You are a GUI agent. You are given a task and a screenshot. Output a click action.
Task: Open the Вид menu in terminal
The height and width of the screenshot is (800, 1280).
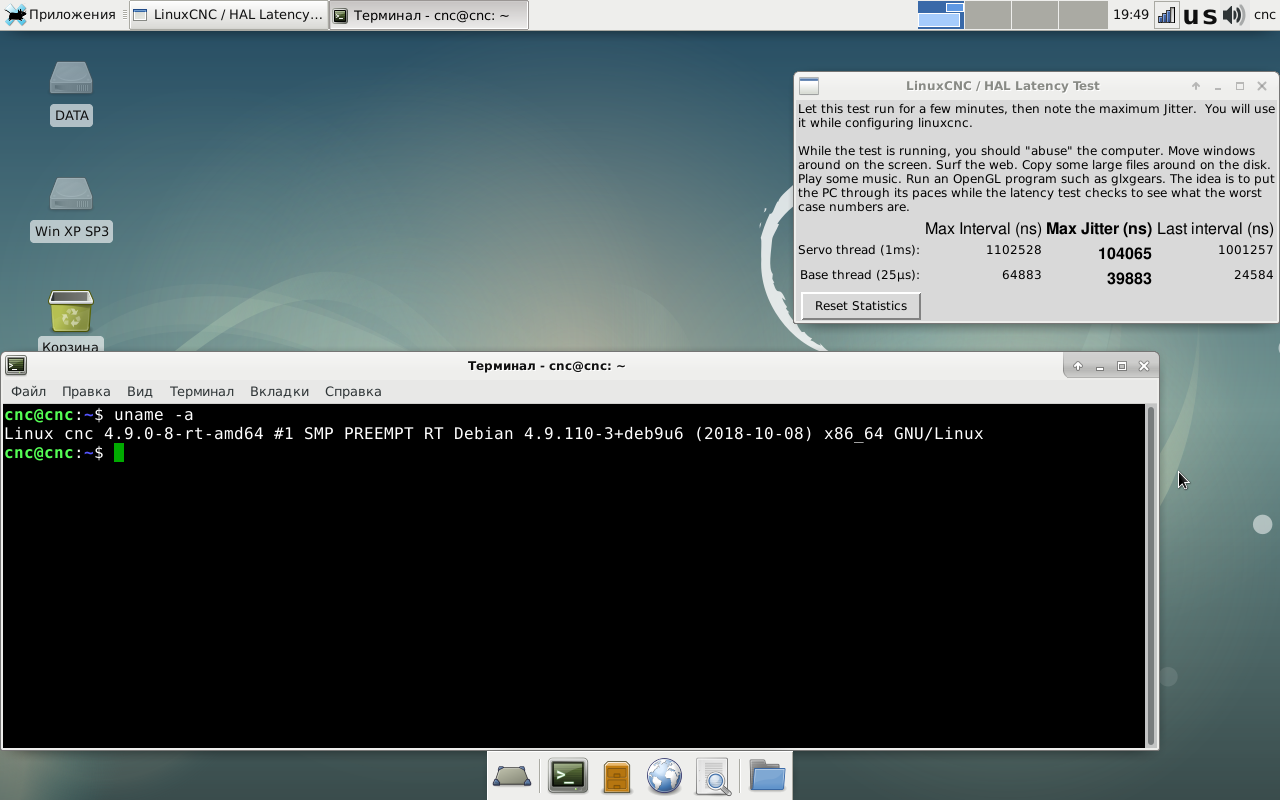[x=140, y=391]
